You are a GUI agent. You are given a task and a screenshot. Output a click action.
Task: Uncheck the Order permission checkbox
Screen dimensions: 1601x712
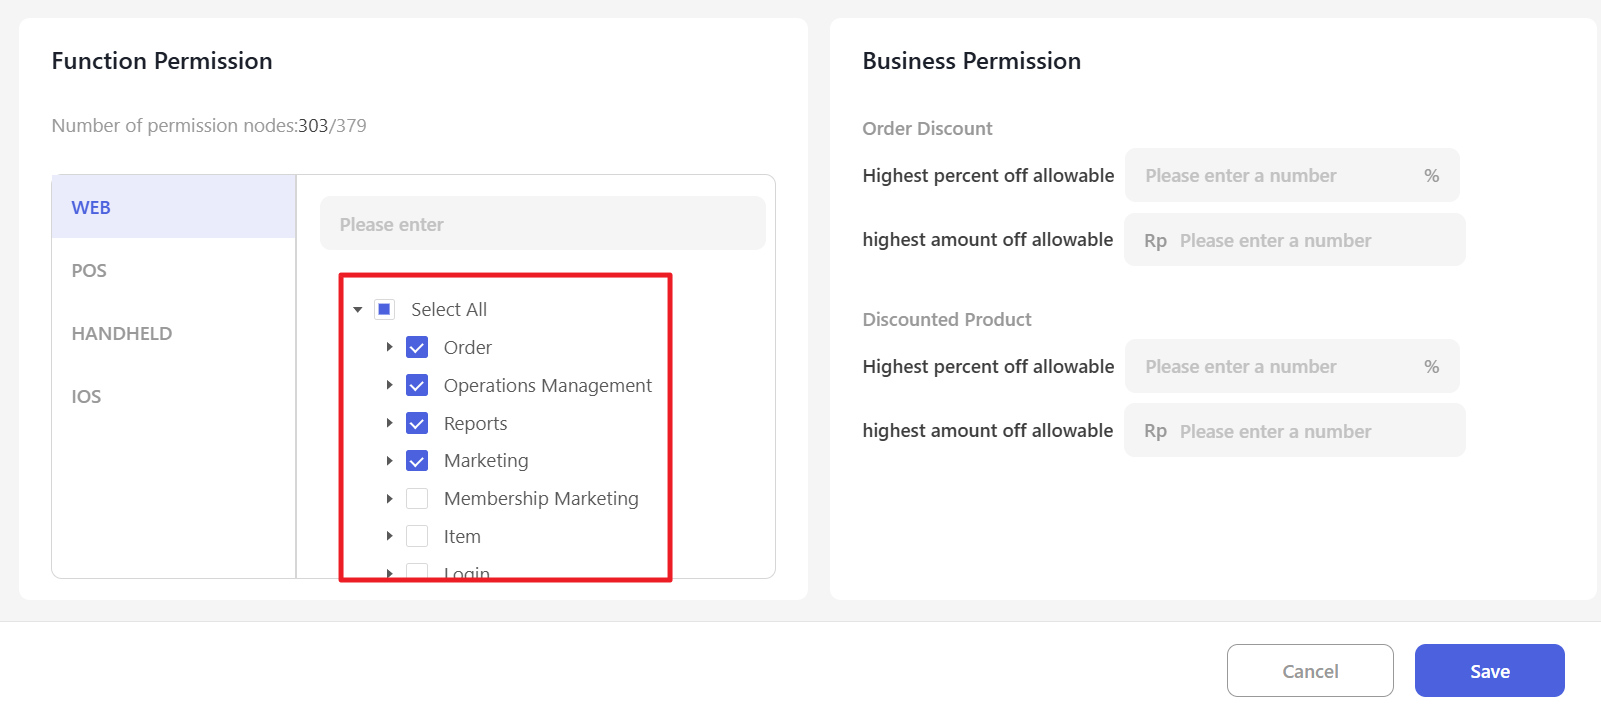(417, 348)
